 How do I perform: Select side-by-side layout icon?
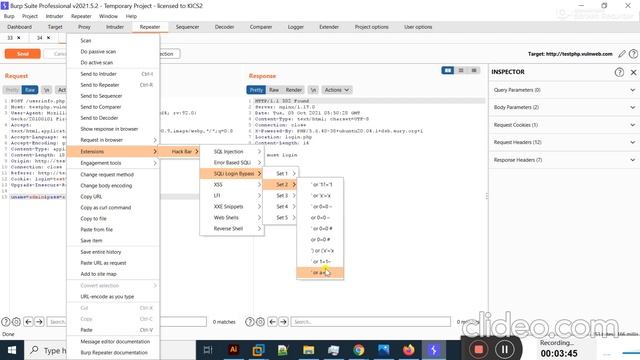[x=447, y=71]
